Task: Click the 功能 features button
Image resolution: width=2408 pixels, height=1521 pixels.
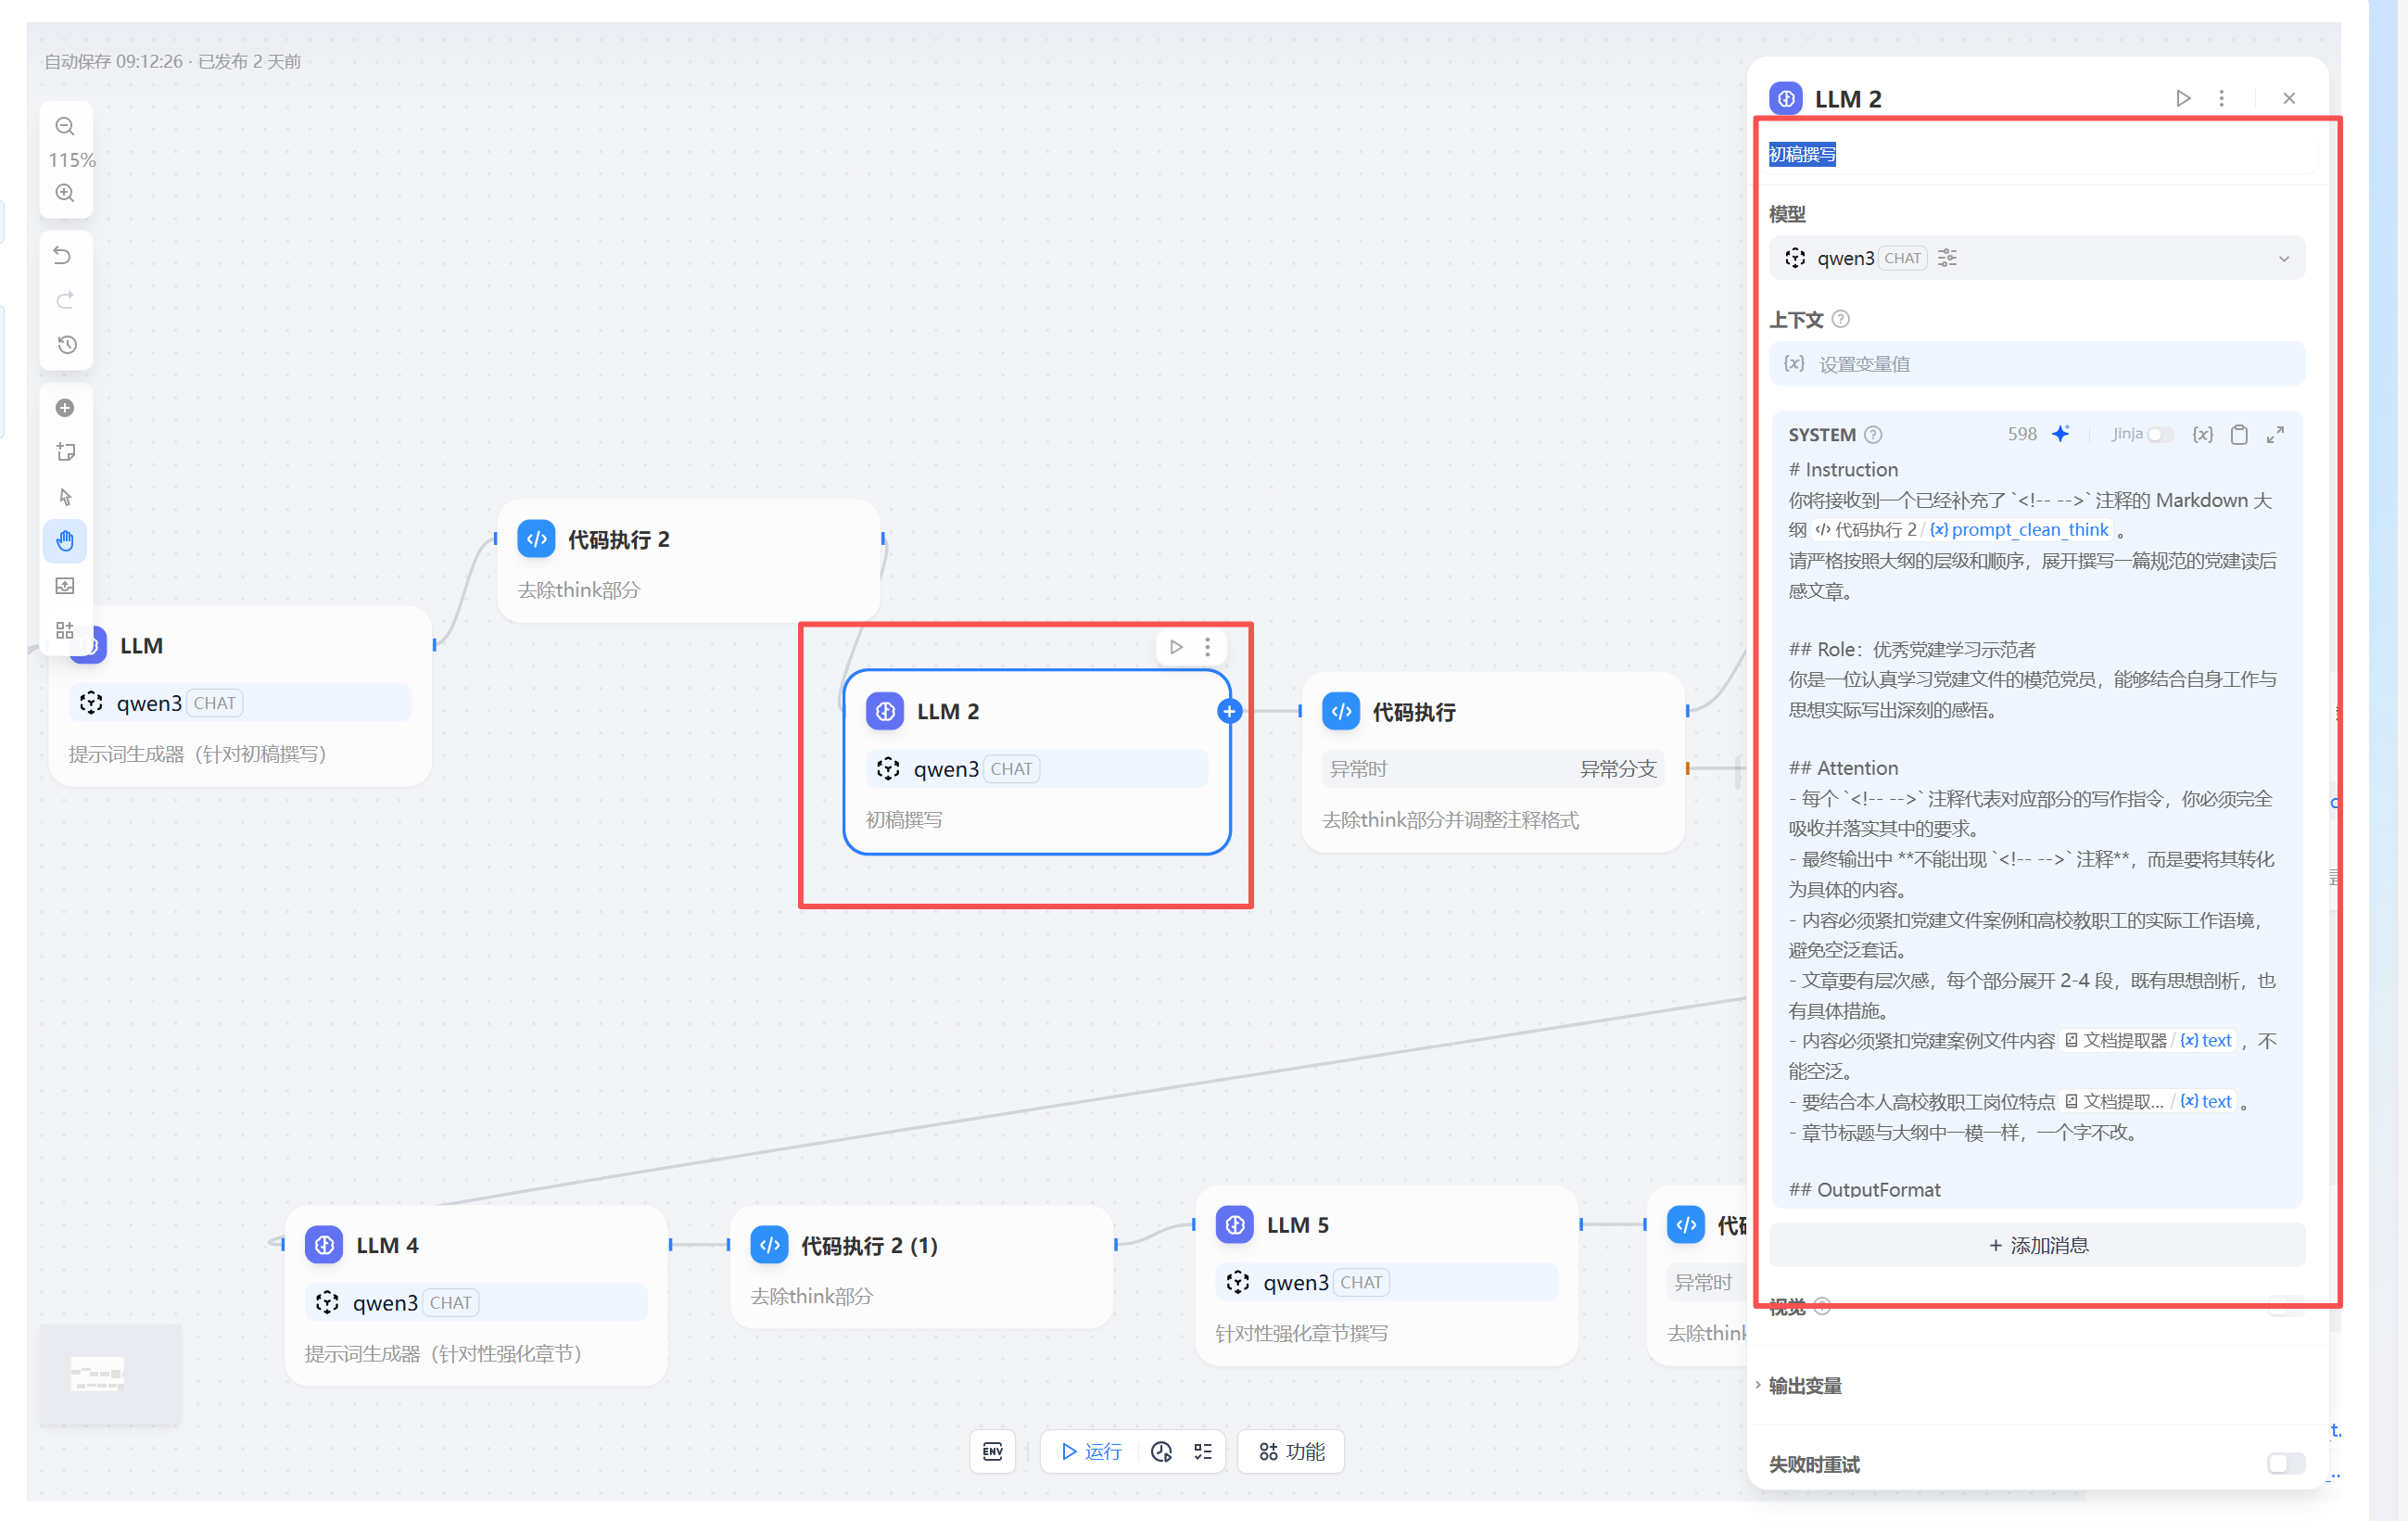Action: [1291, 1451]
